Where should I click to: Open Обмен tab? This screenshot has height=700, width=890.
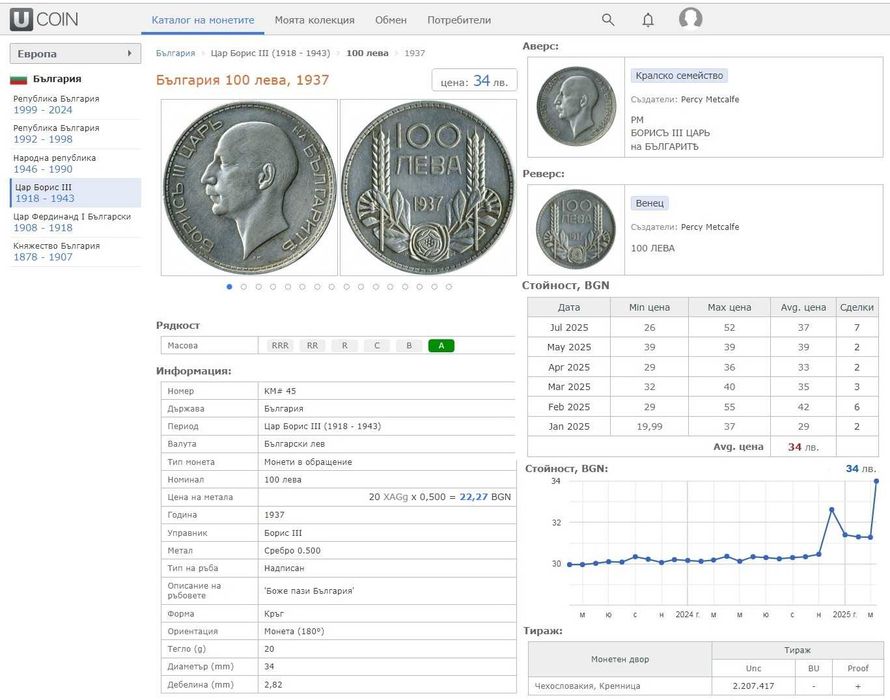pyautogui.click(x=391, y=20)
